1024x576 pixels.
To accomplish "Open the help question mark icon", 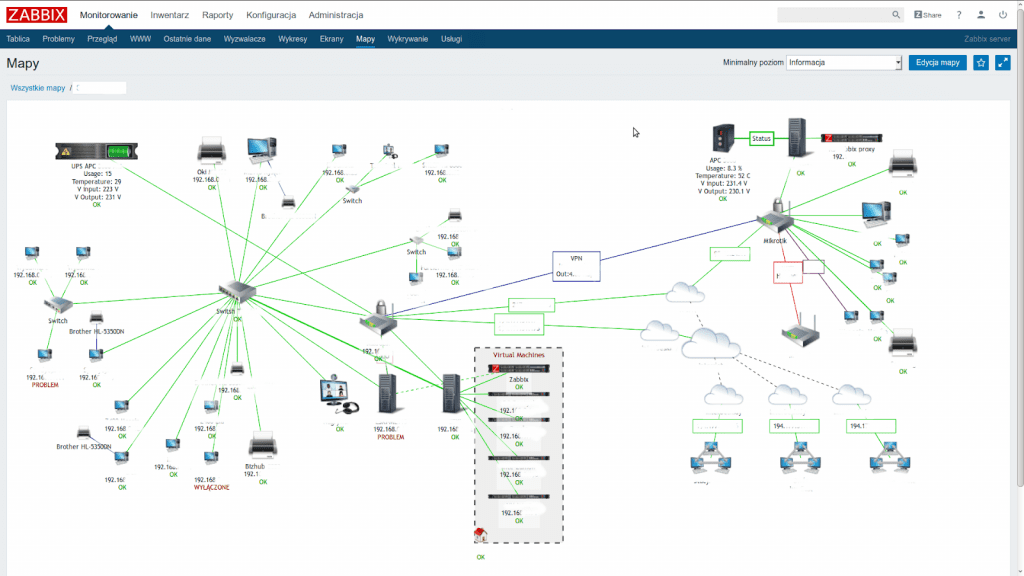I will pos(959,15).
